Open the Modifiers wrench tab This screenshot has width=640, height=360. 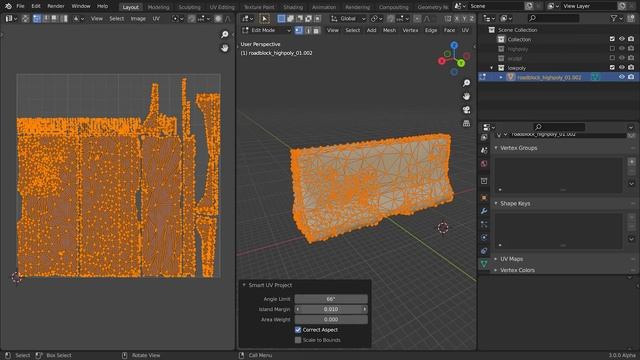pyautogui.click(x=484, y=211)
